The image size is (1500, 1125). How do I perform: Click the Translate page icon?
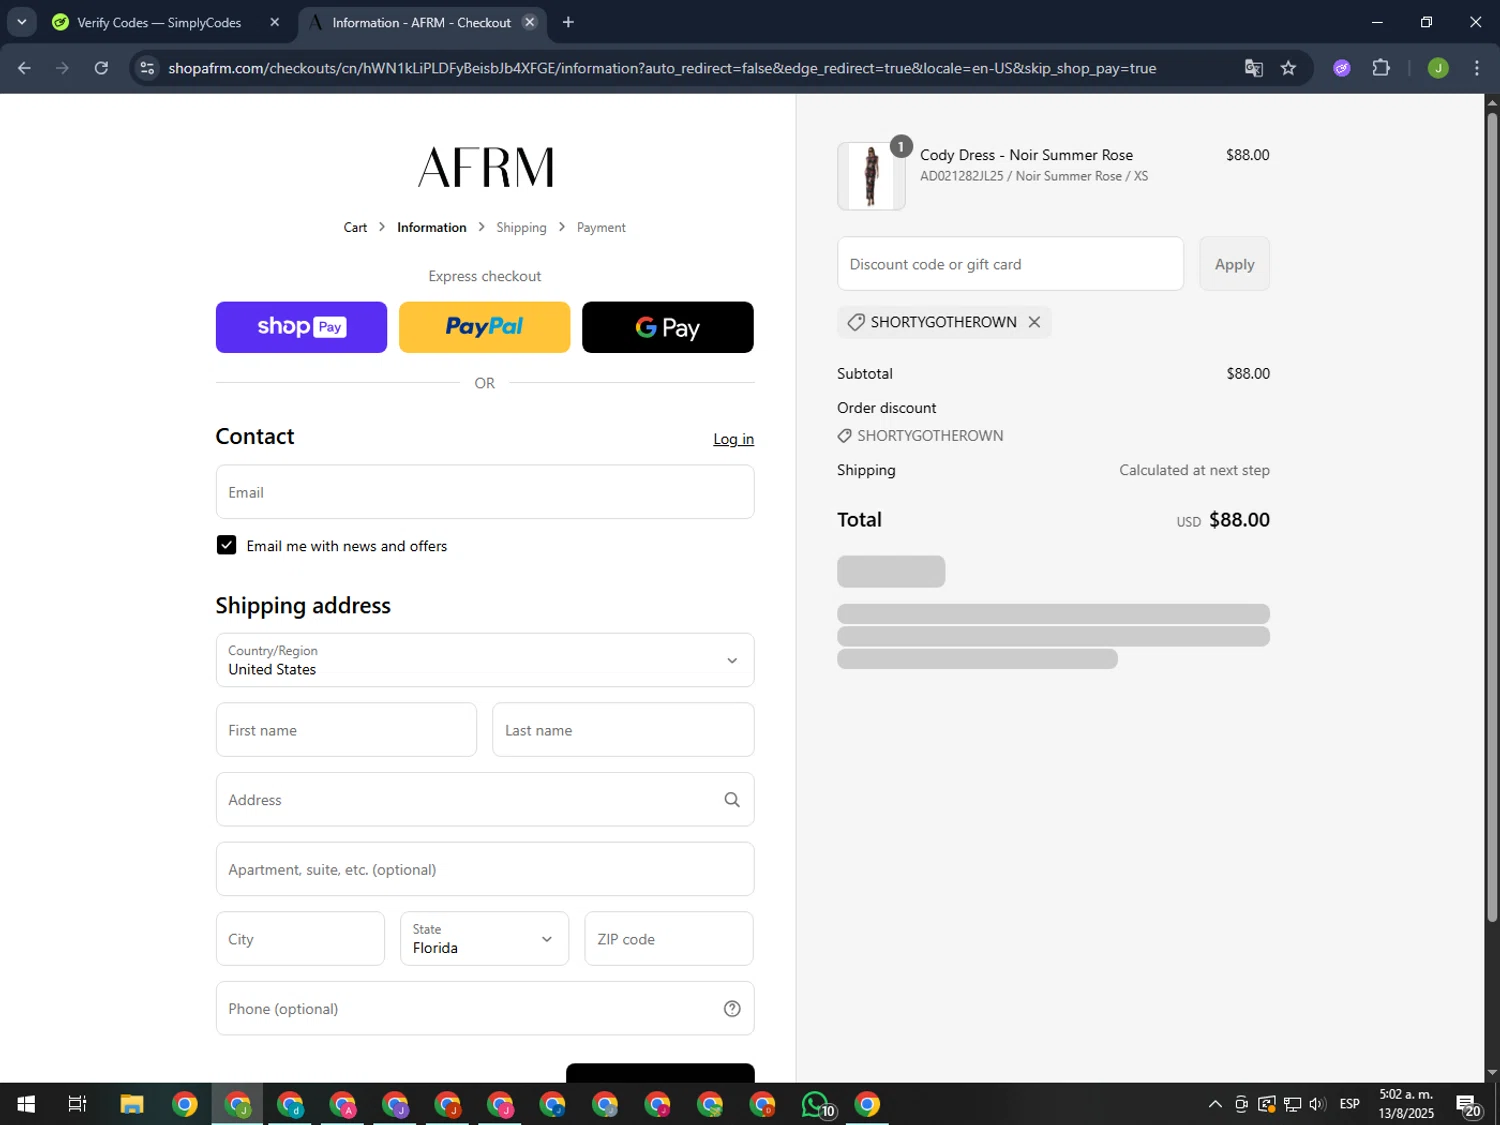1253,68
